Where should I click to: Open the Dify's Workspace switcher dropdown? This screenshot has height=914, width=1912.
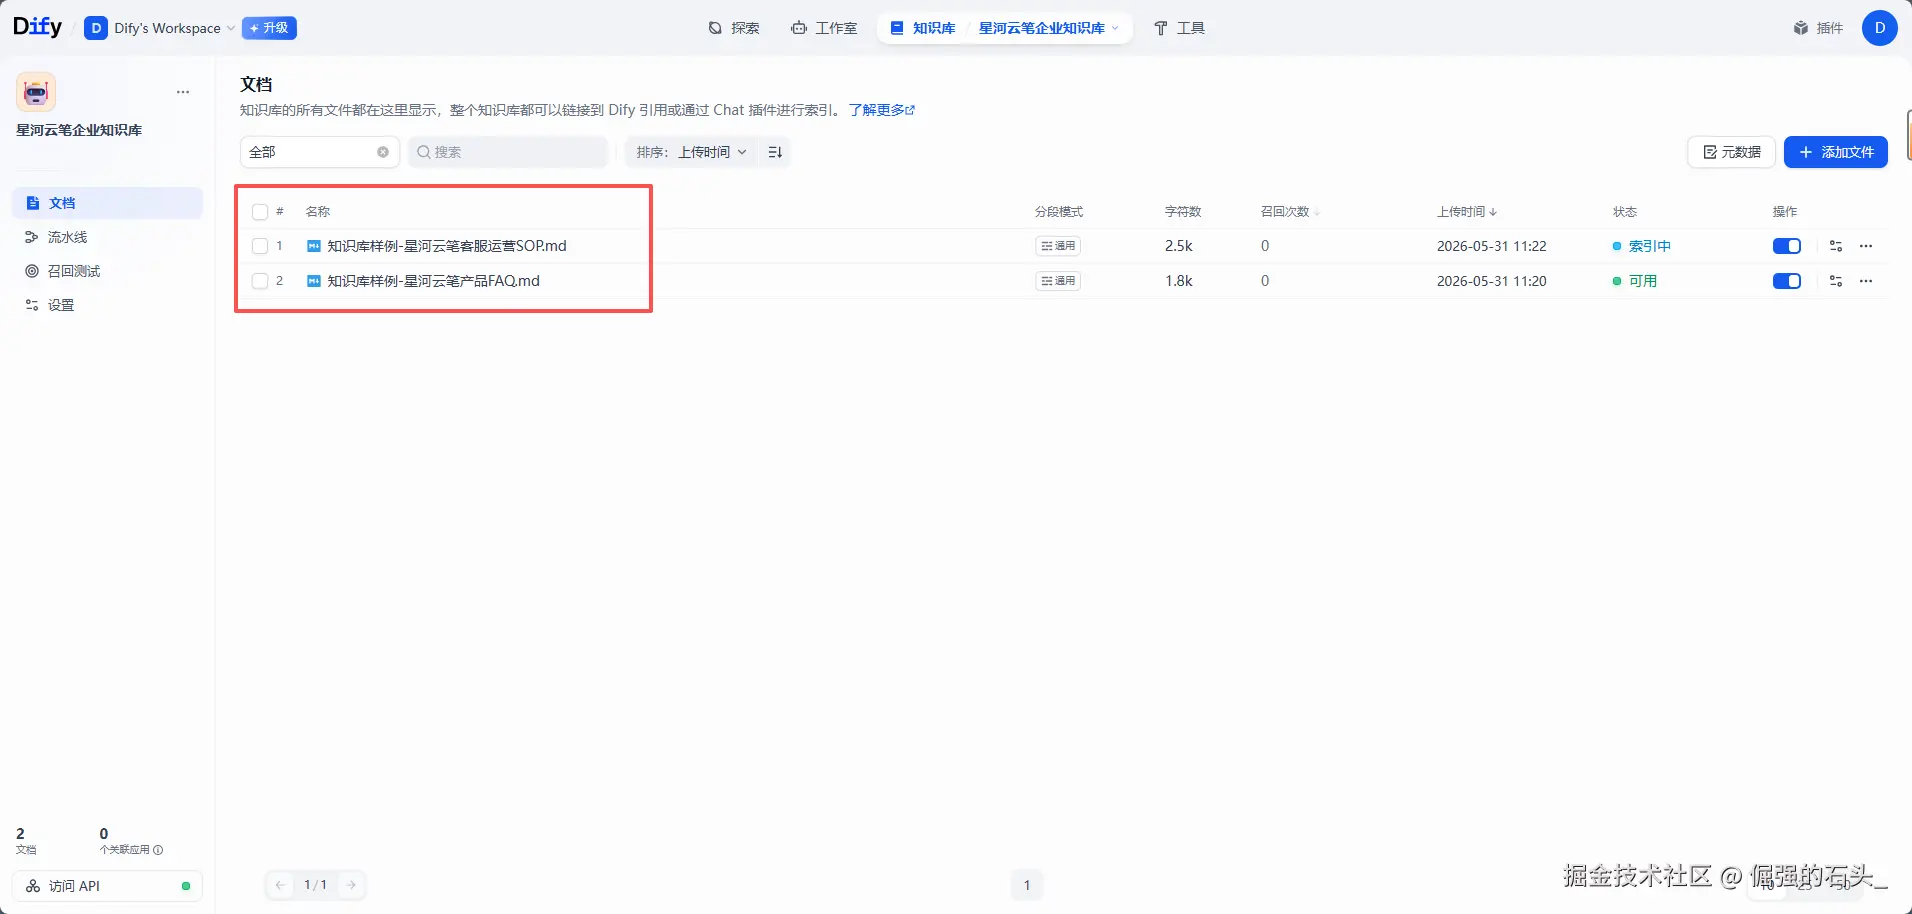coord(161,28)
